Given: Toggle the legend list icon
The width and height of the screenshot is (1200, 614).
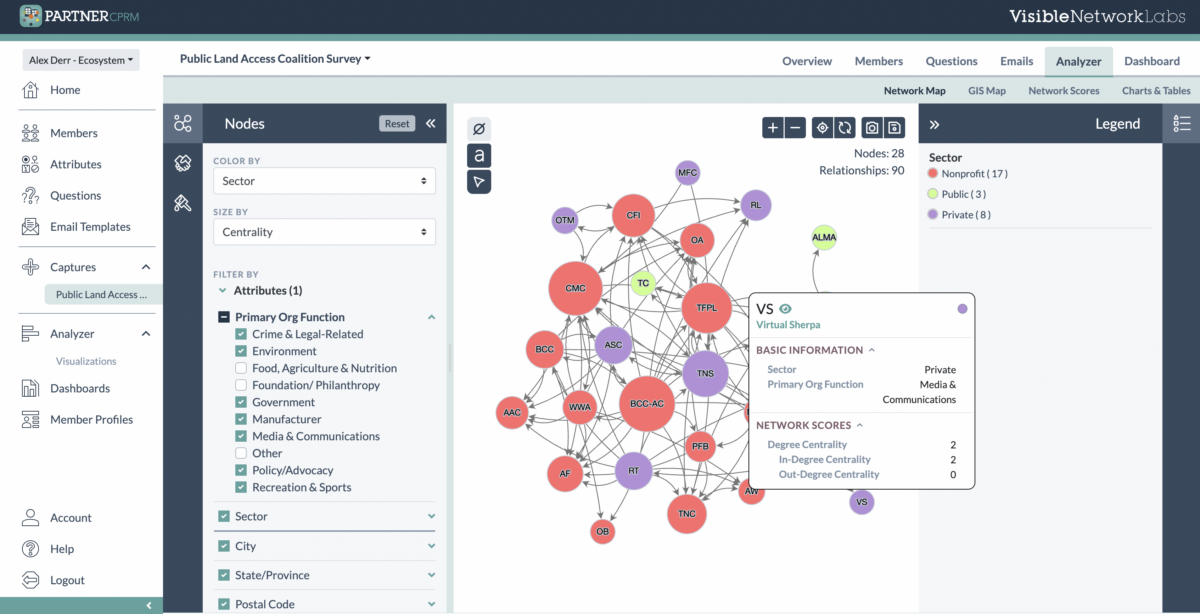Looking at the screenshot, I should coord(1182,123).
